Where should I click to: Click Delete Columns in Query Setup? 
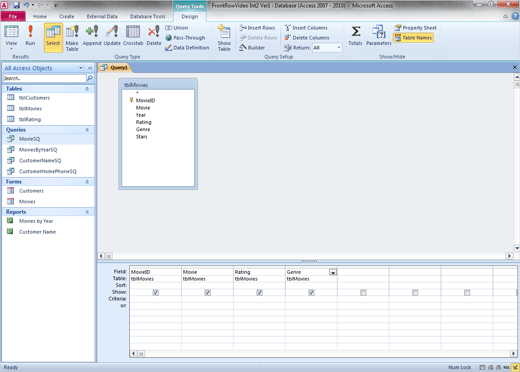point(307,38)
